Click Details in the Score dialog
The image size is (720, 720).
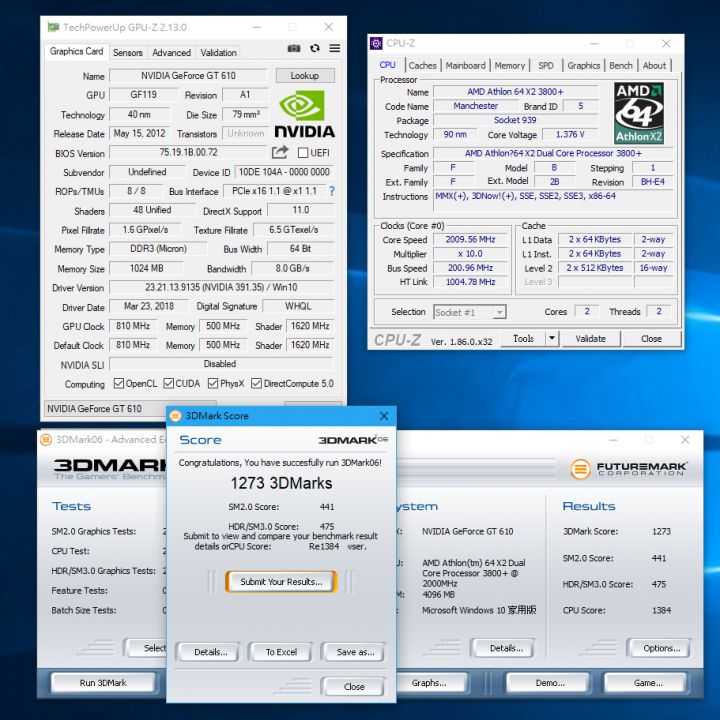211,652
